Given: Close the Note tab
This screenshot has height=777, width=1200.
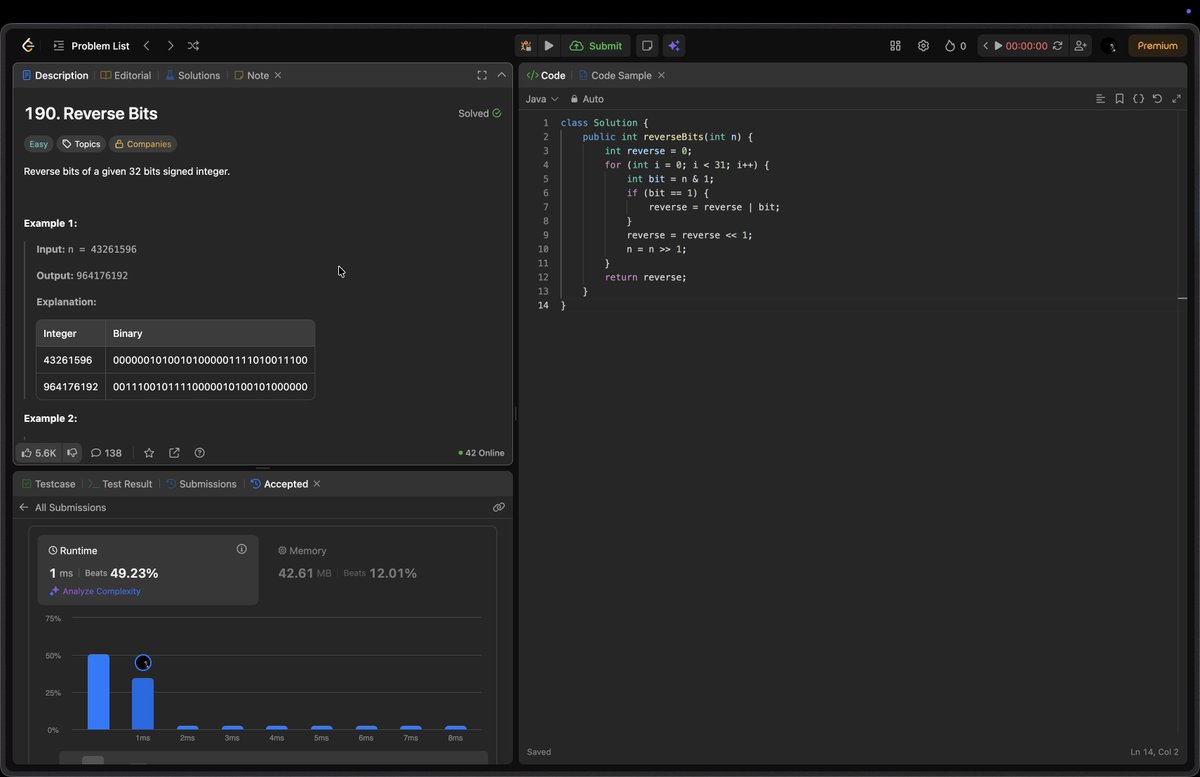Looking at the screenshot, I should (278, 75).
